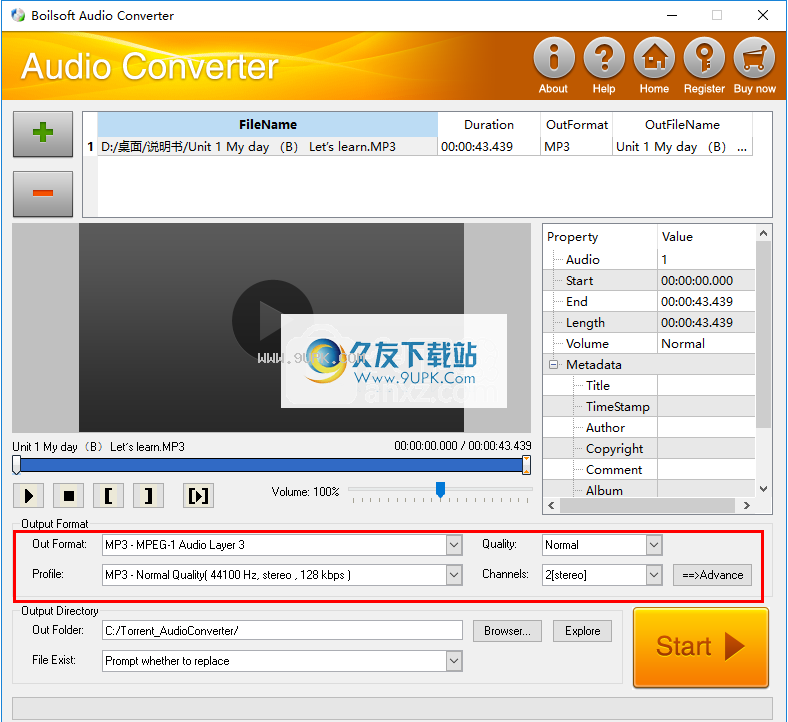This screenshot has width=788, height=722.
Task: Click the OutFileName column header
Action: tap(682, 125)
